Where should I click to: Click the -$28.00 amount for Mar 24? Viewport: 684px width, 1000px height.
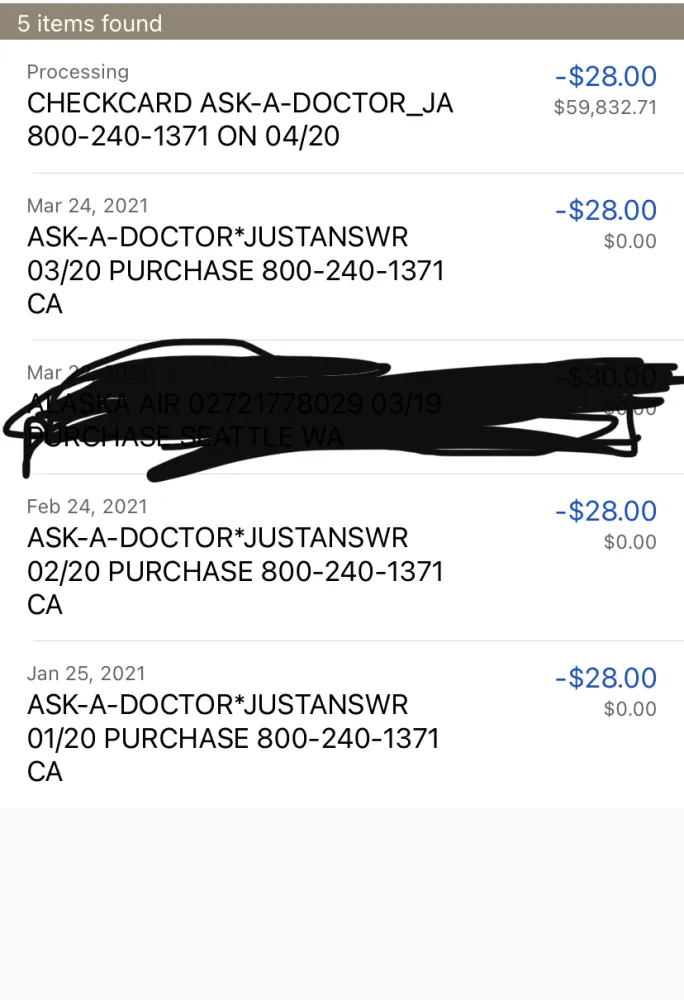click(x=606, y=211)
